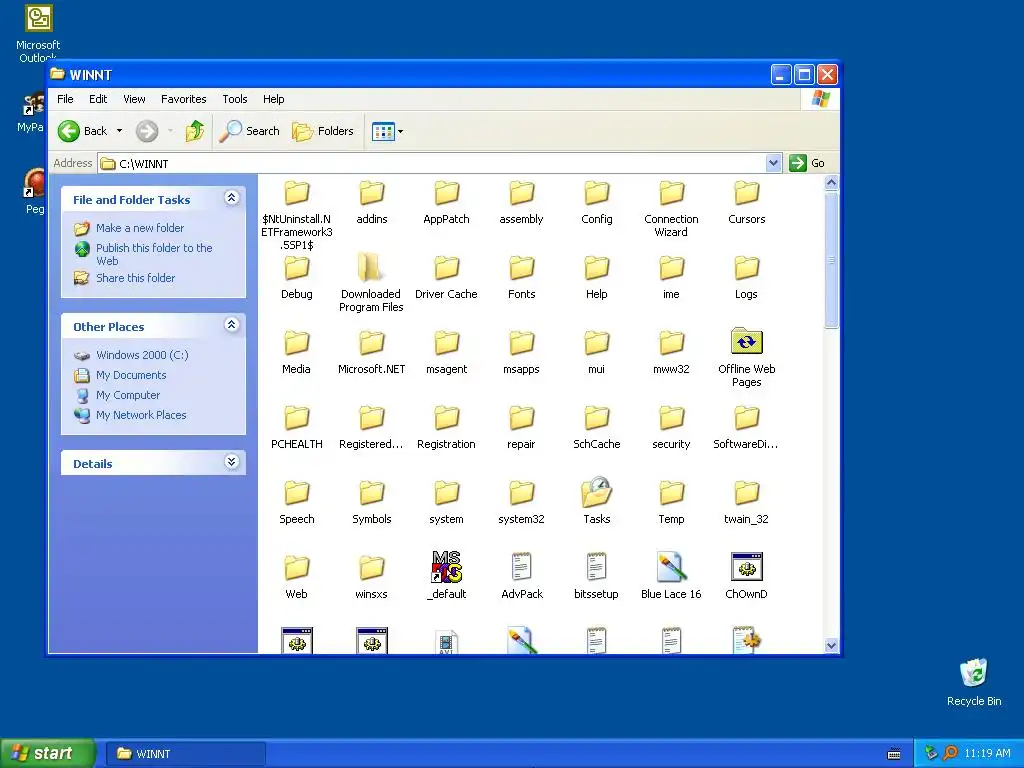
Task: Click Make a new folder link
Action: click(x=140, y=228)
